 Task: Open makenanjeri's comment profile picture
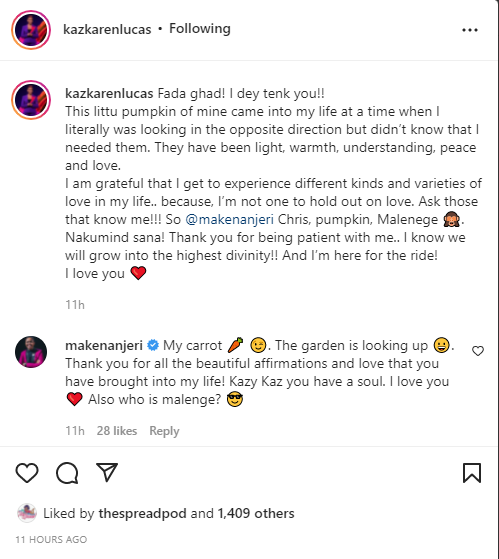point(31,352)
